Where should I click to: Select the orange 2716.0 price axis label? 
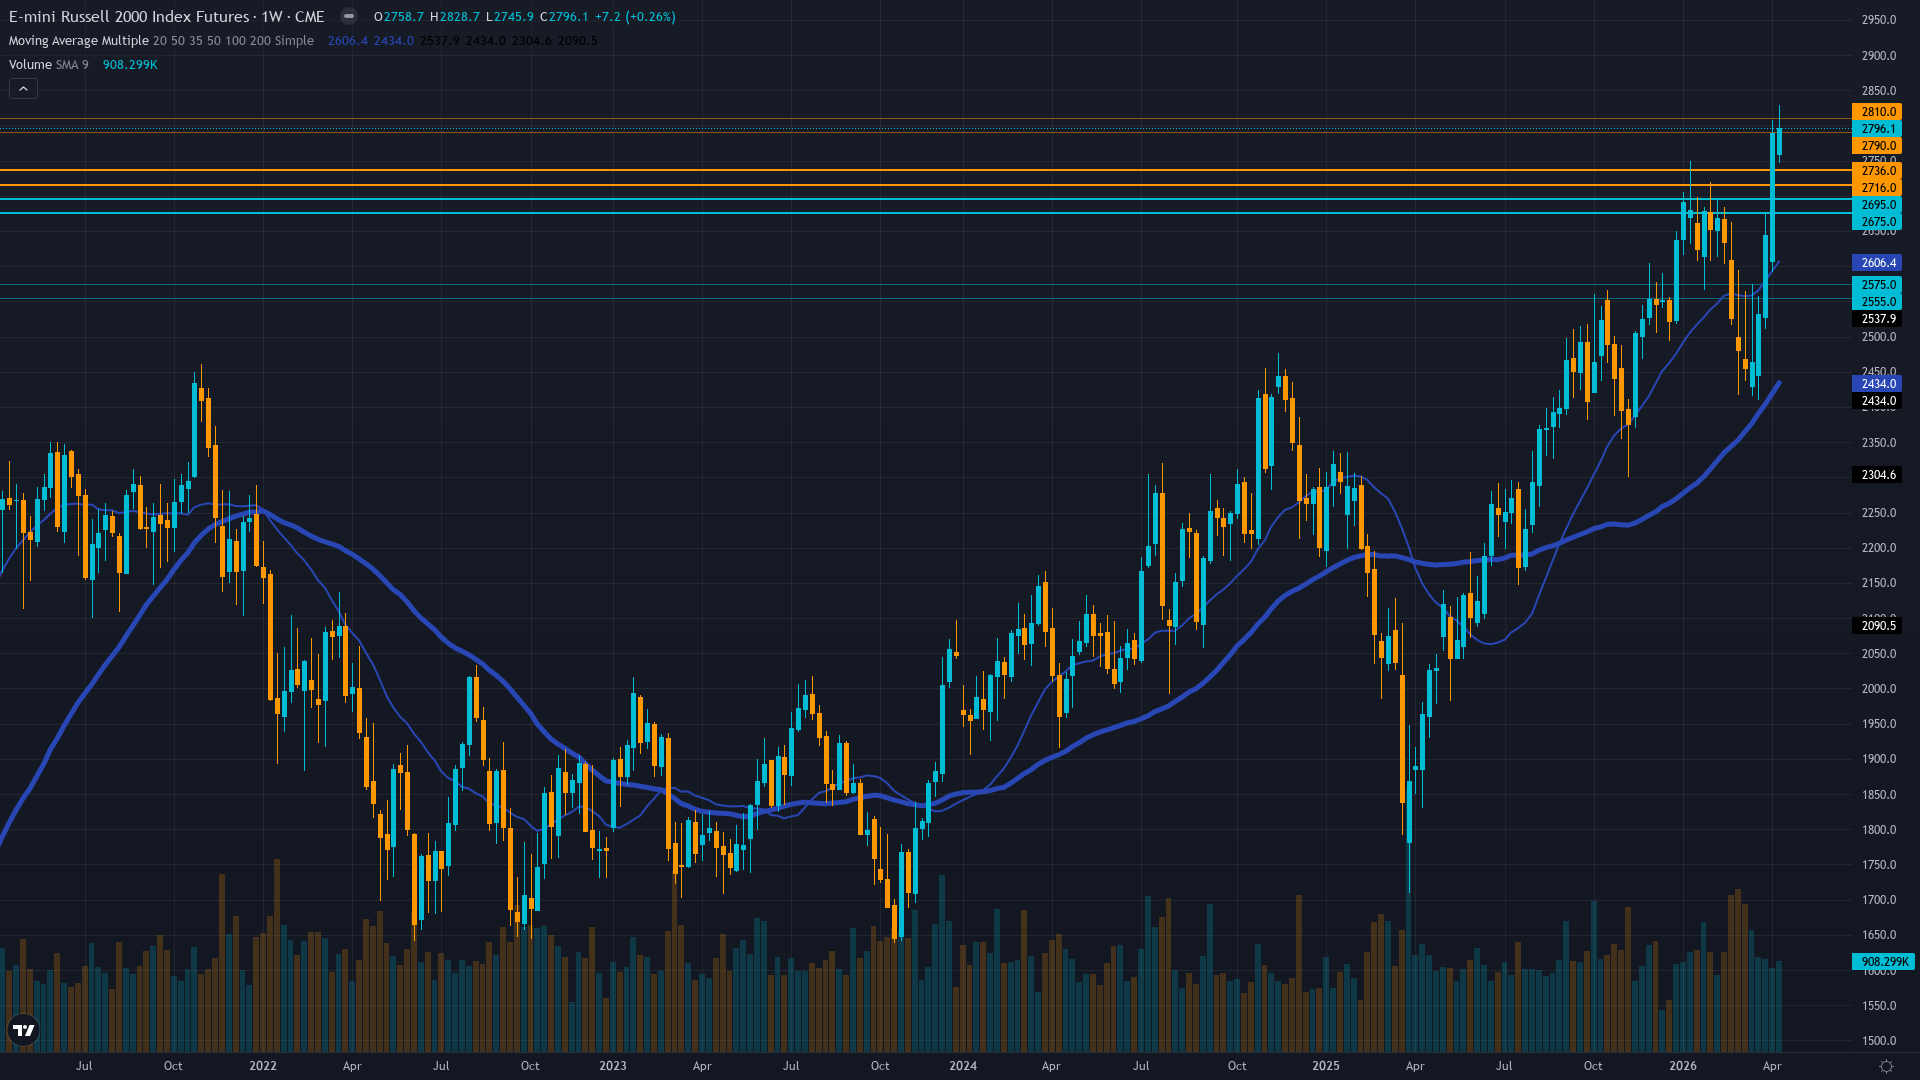pos(1877,188)
